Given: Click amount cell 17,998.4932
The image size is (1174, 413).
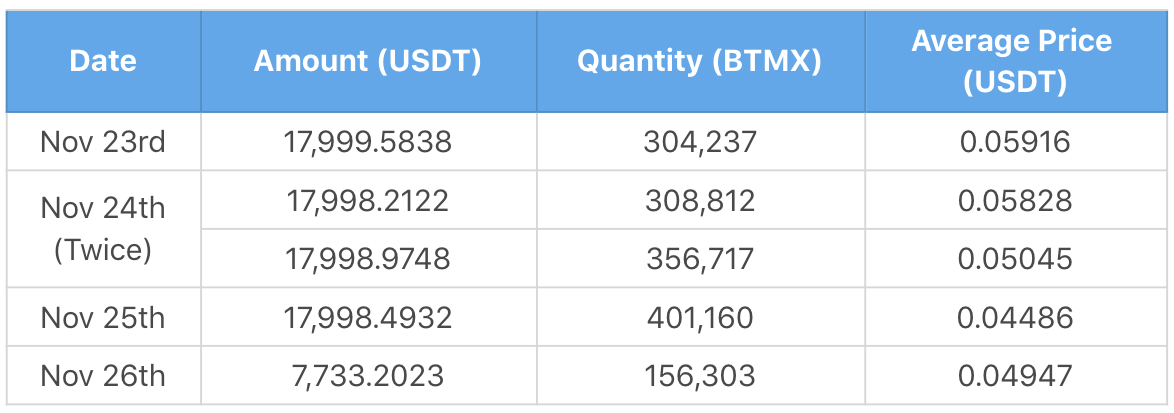Looking at the screenshot, I should click(x=368, y=318).
